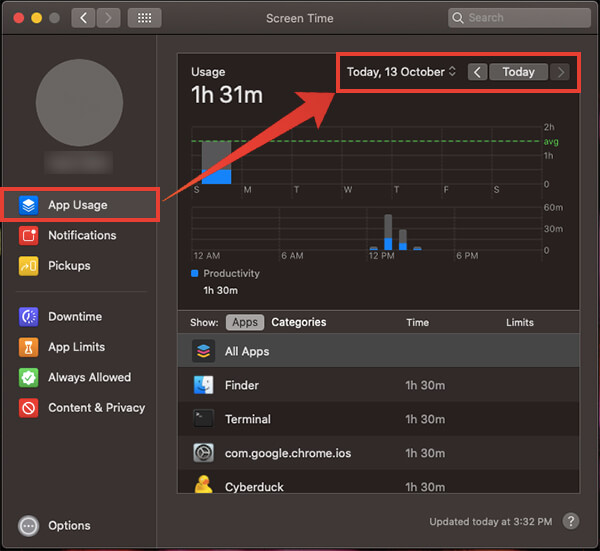The image size is (600, 551).
Task: Click the user profile avatar
Action: point(79,103)
